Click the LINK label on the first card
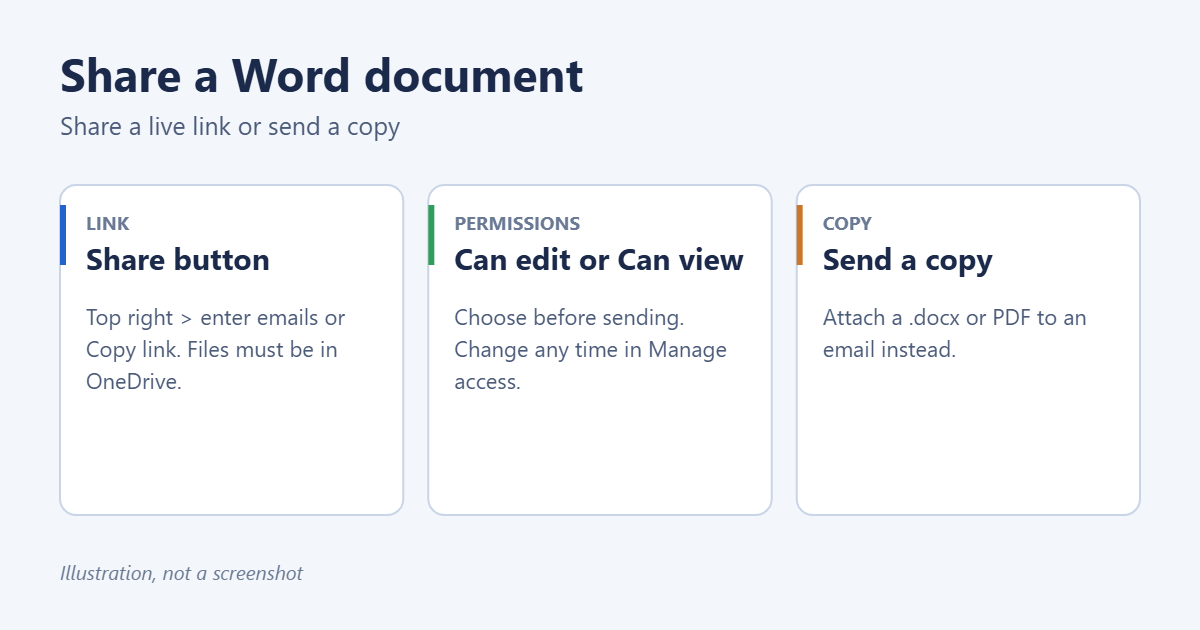1200x630 pixels. coord(108,224)
